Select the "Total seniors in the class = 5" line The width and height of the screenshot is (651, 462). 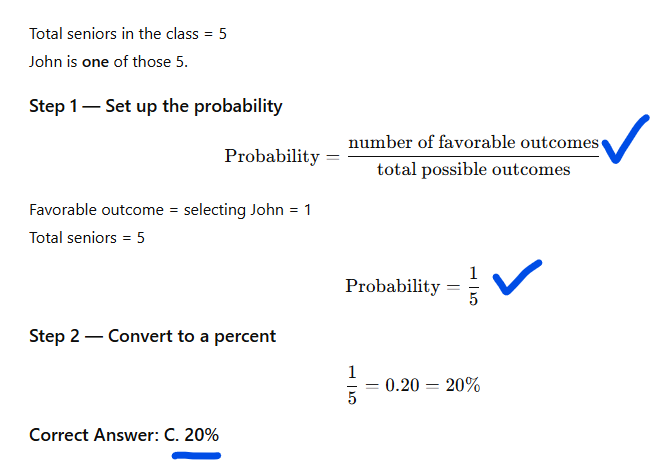(128, 34)
